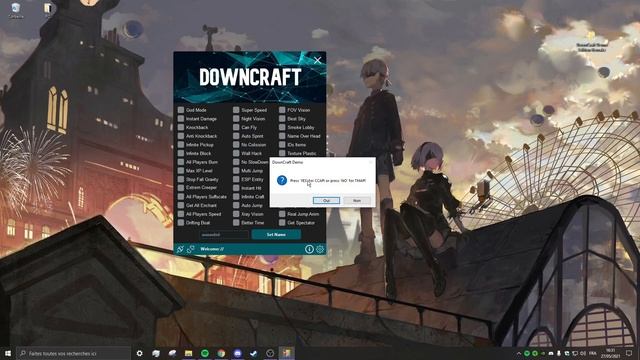Open File Explorer from the taskbar
This screenshot has height=360, width=640.
coord(189,353)
